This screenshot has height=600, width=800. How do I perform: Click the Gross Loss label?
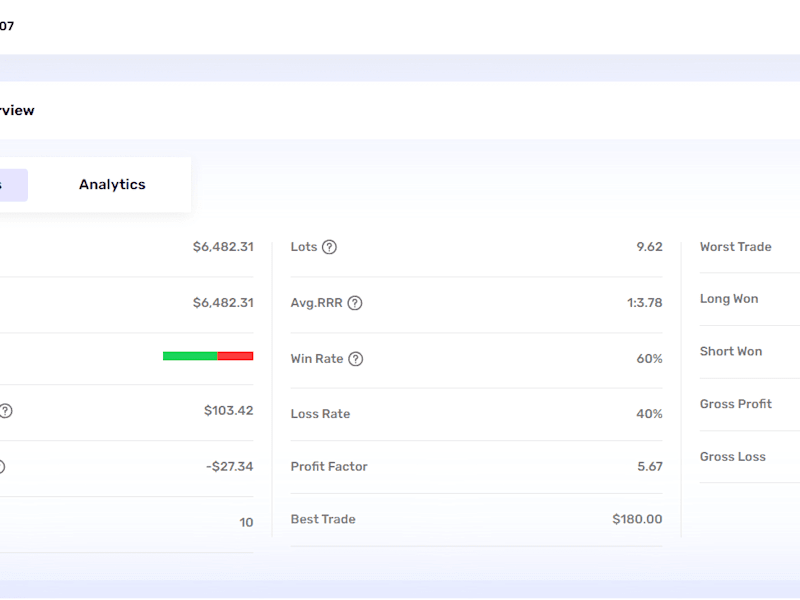tap(733, 457)
